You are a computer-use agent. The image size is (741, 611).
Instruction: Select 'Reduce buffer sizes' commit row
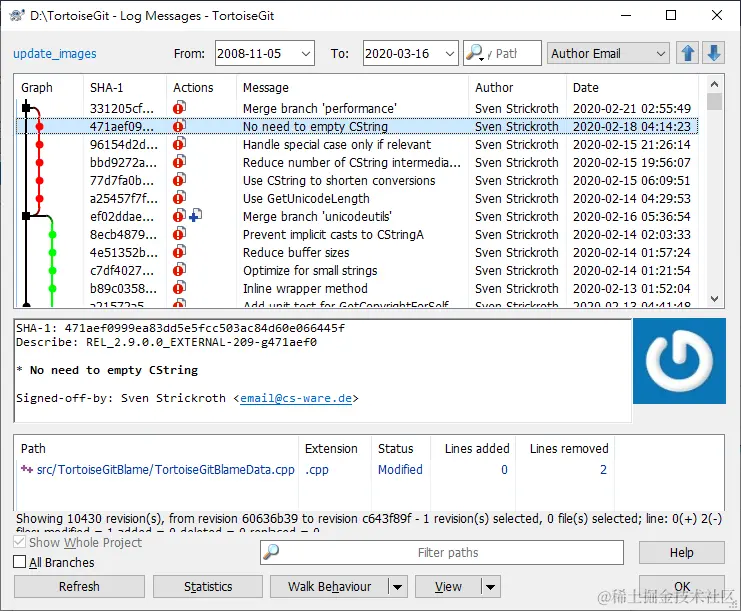(357, 252)
